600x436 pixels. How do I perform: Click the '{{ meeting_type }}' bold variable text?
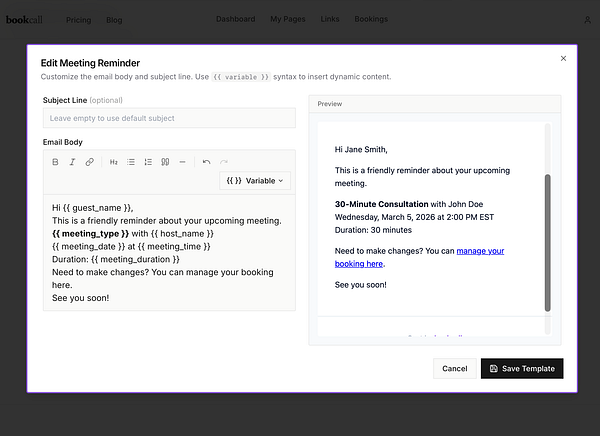point(90,234)
